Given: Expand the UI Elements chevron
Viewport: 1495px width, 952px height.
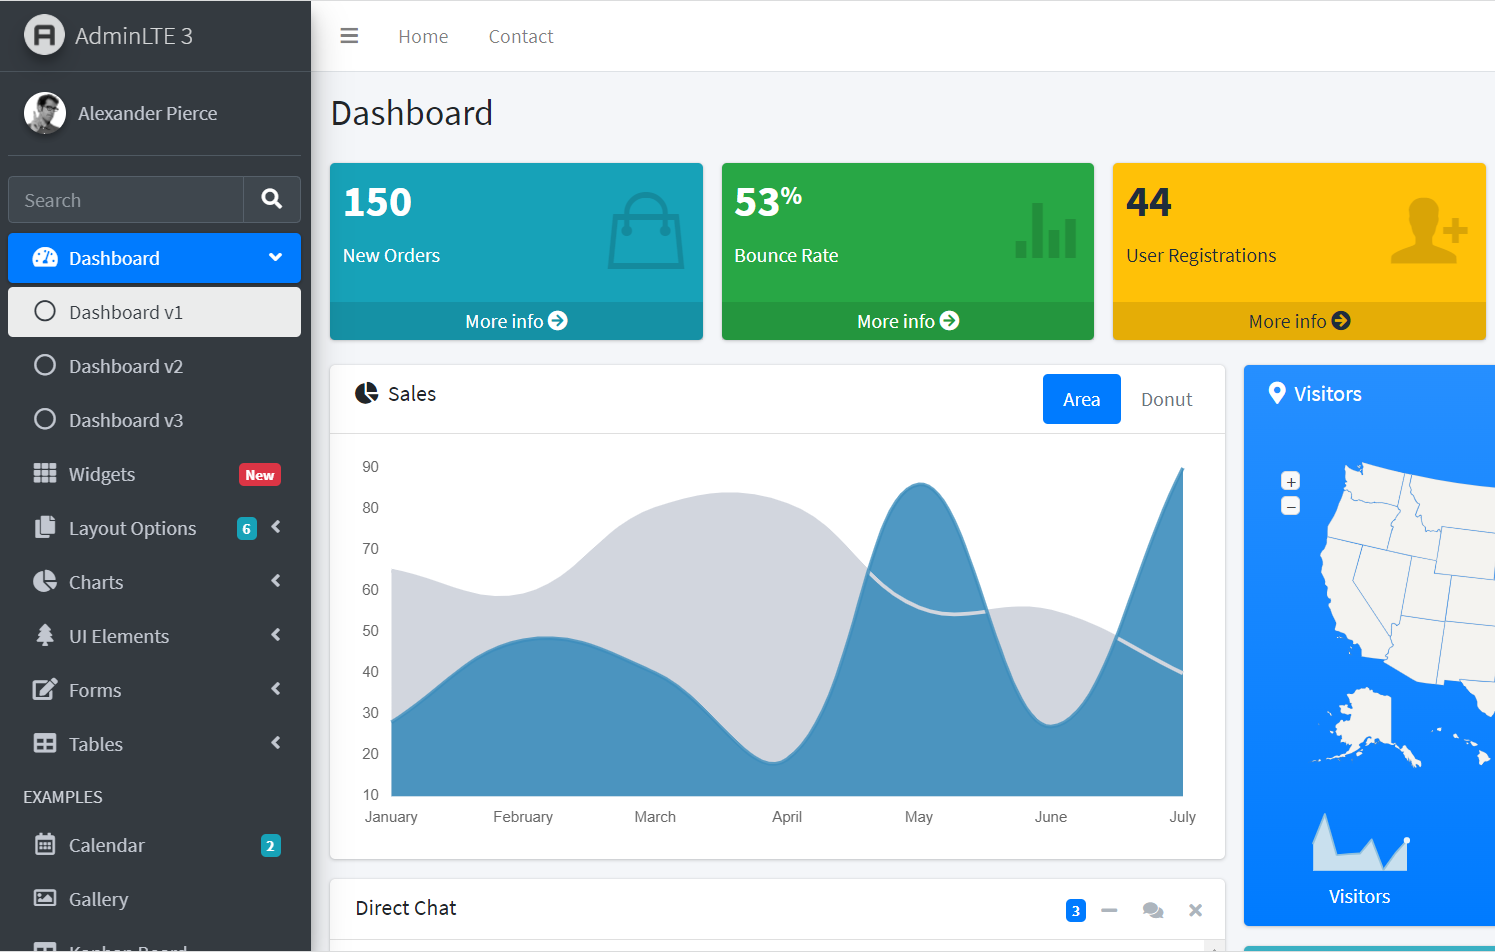Looking at the screenshot, I should point(276,635).
